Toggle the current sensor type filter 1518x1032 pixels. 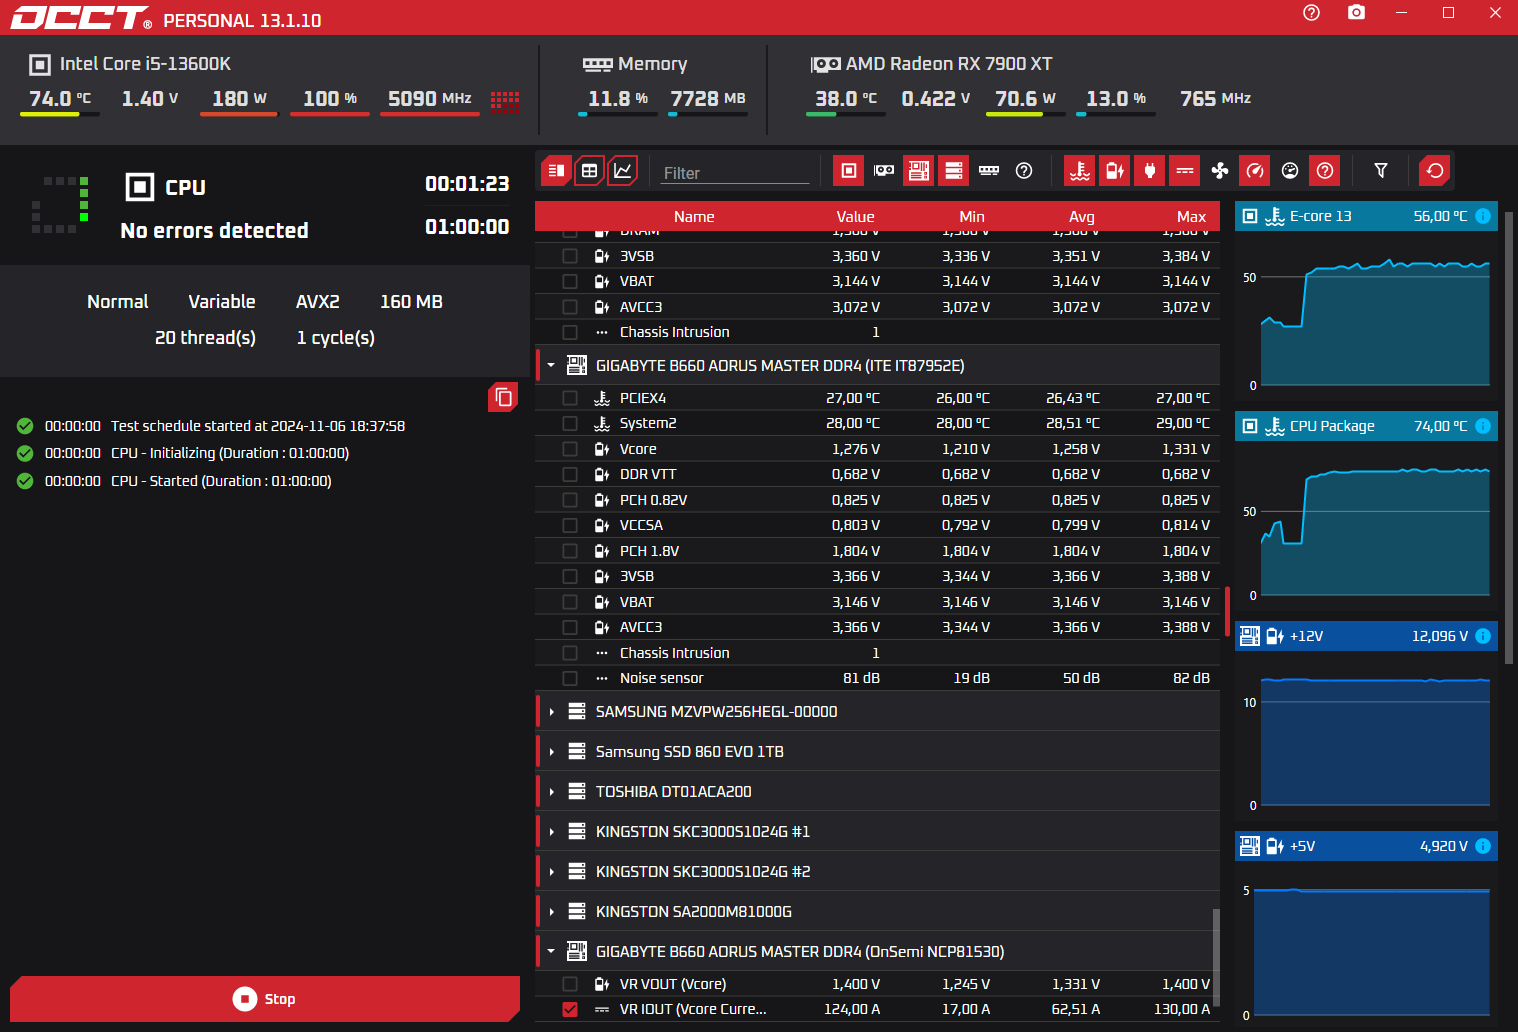[1185, 171]
